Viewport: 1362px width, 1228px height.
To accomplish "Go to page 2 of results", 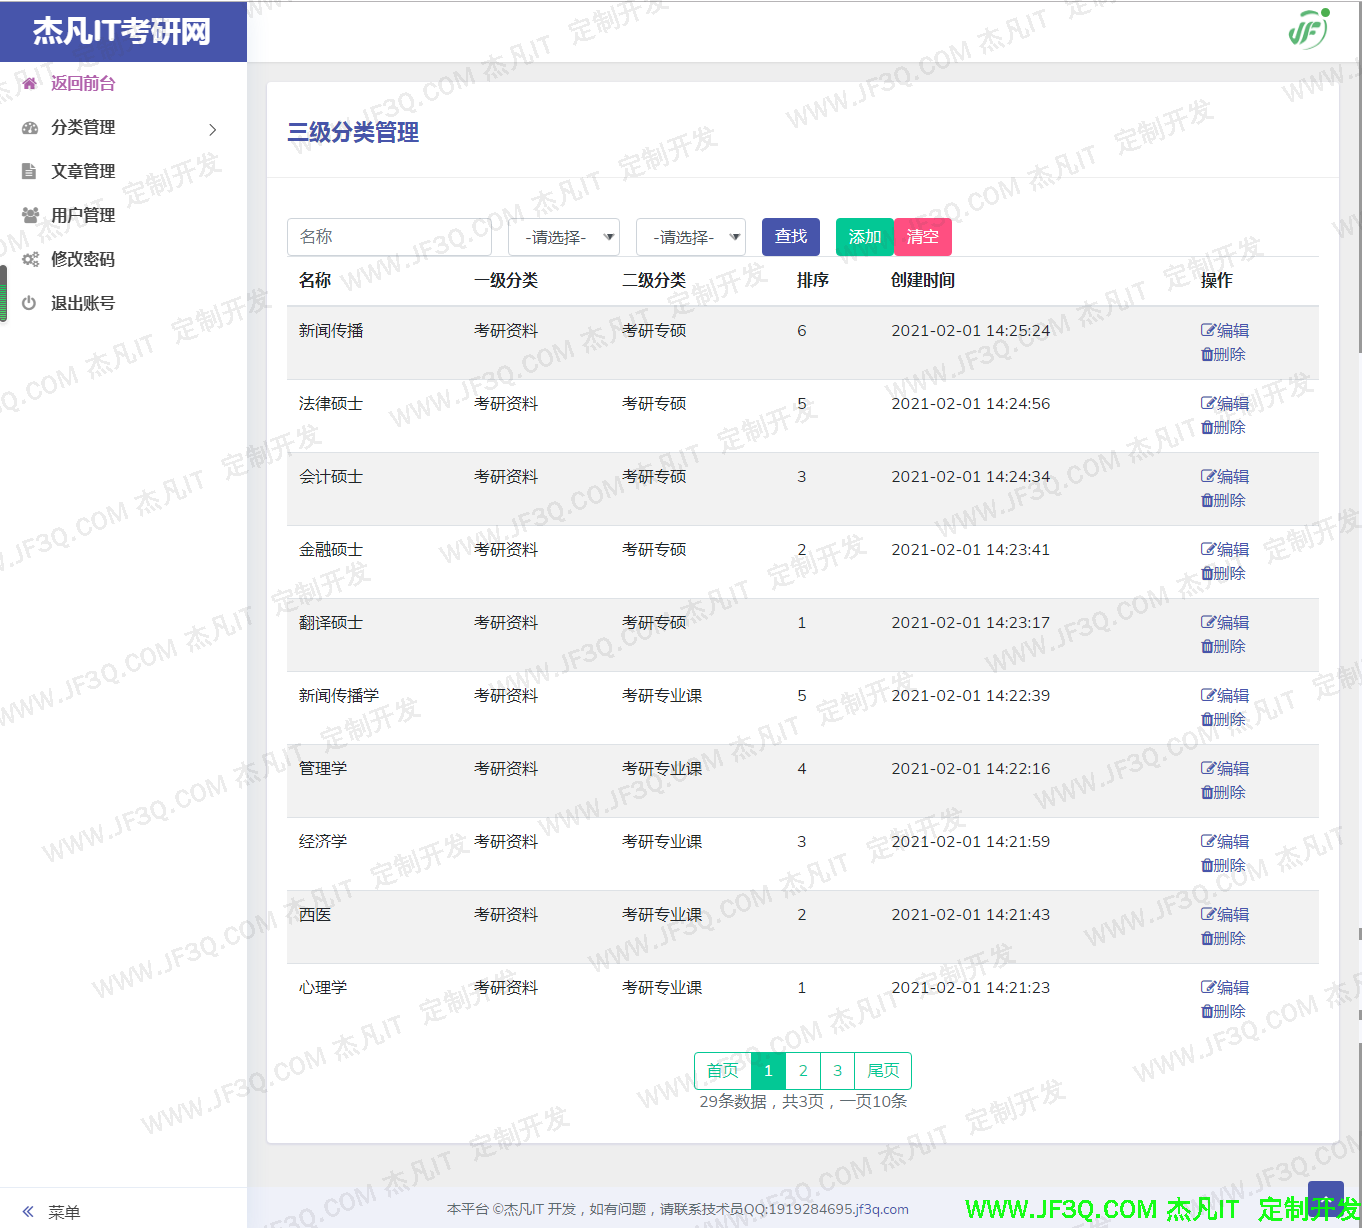I will (x=803, y=1071).
